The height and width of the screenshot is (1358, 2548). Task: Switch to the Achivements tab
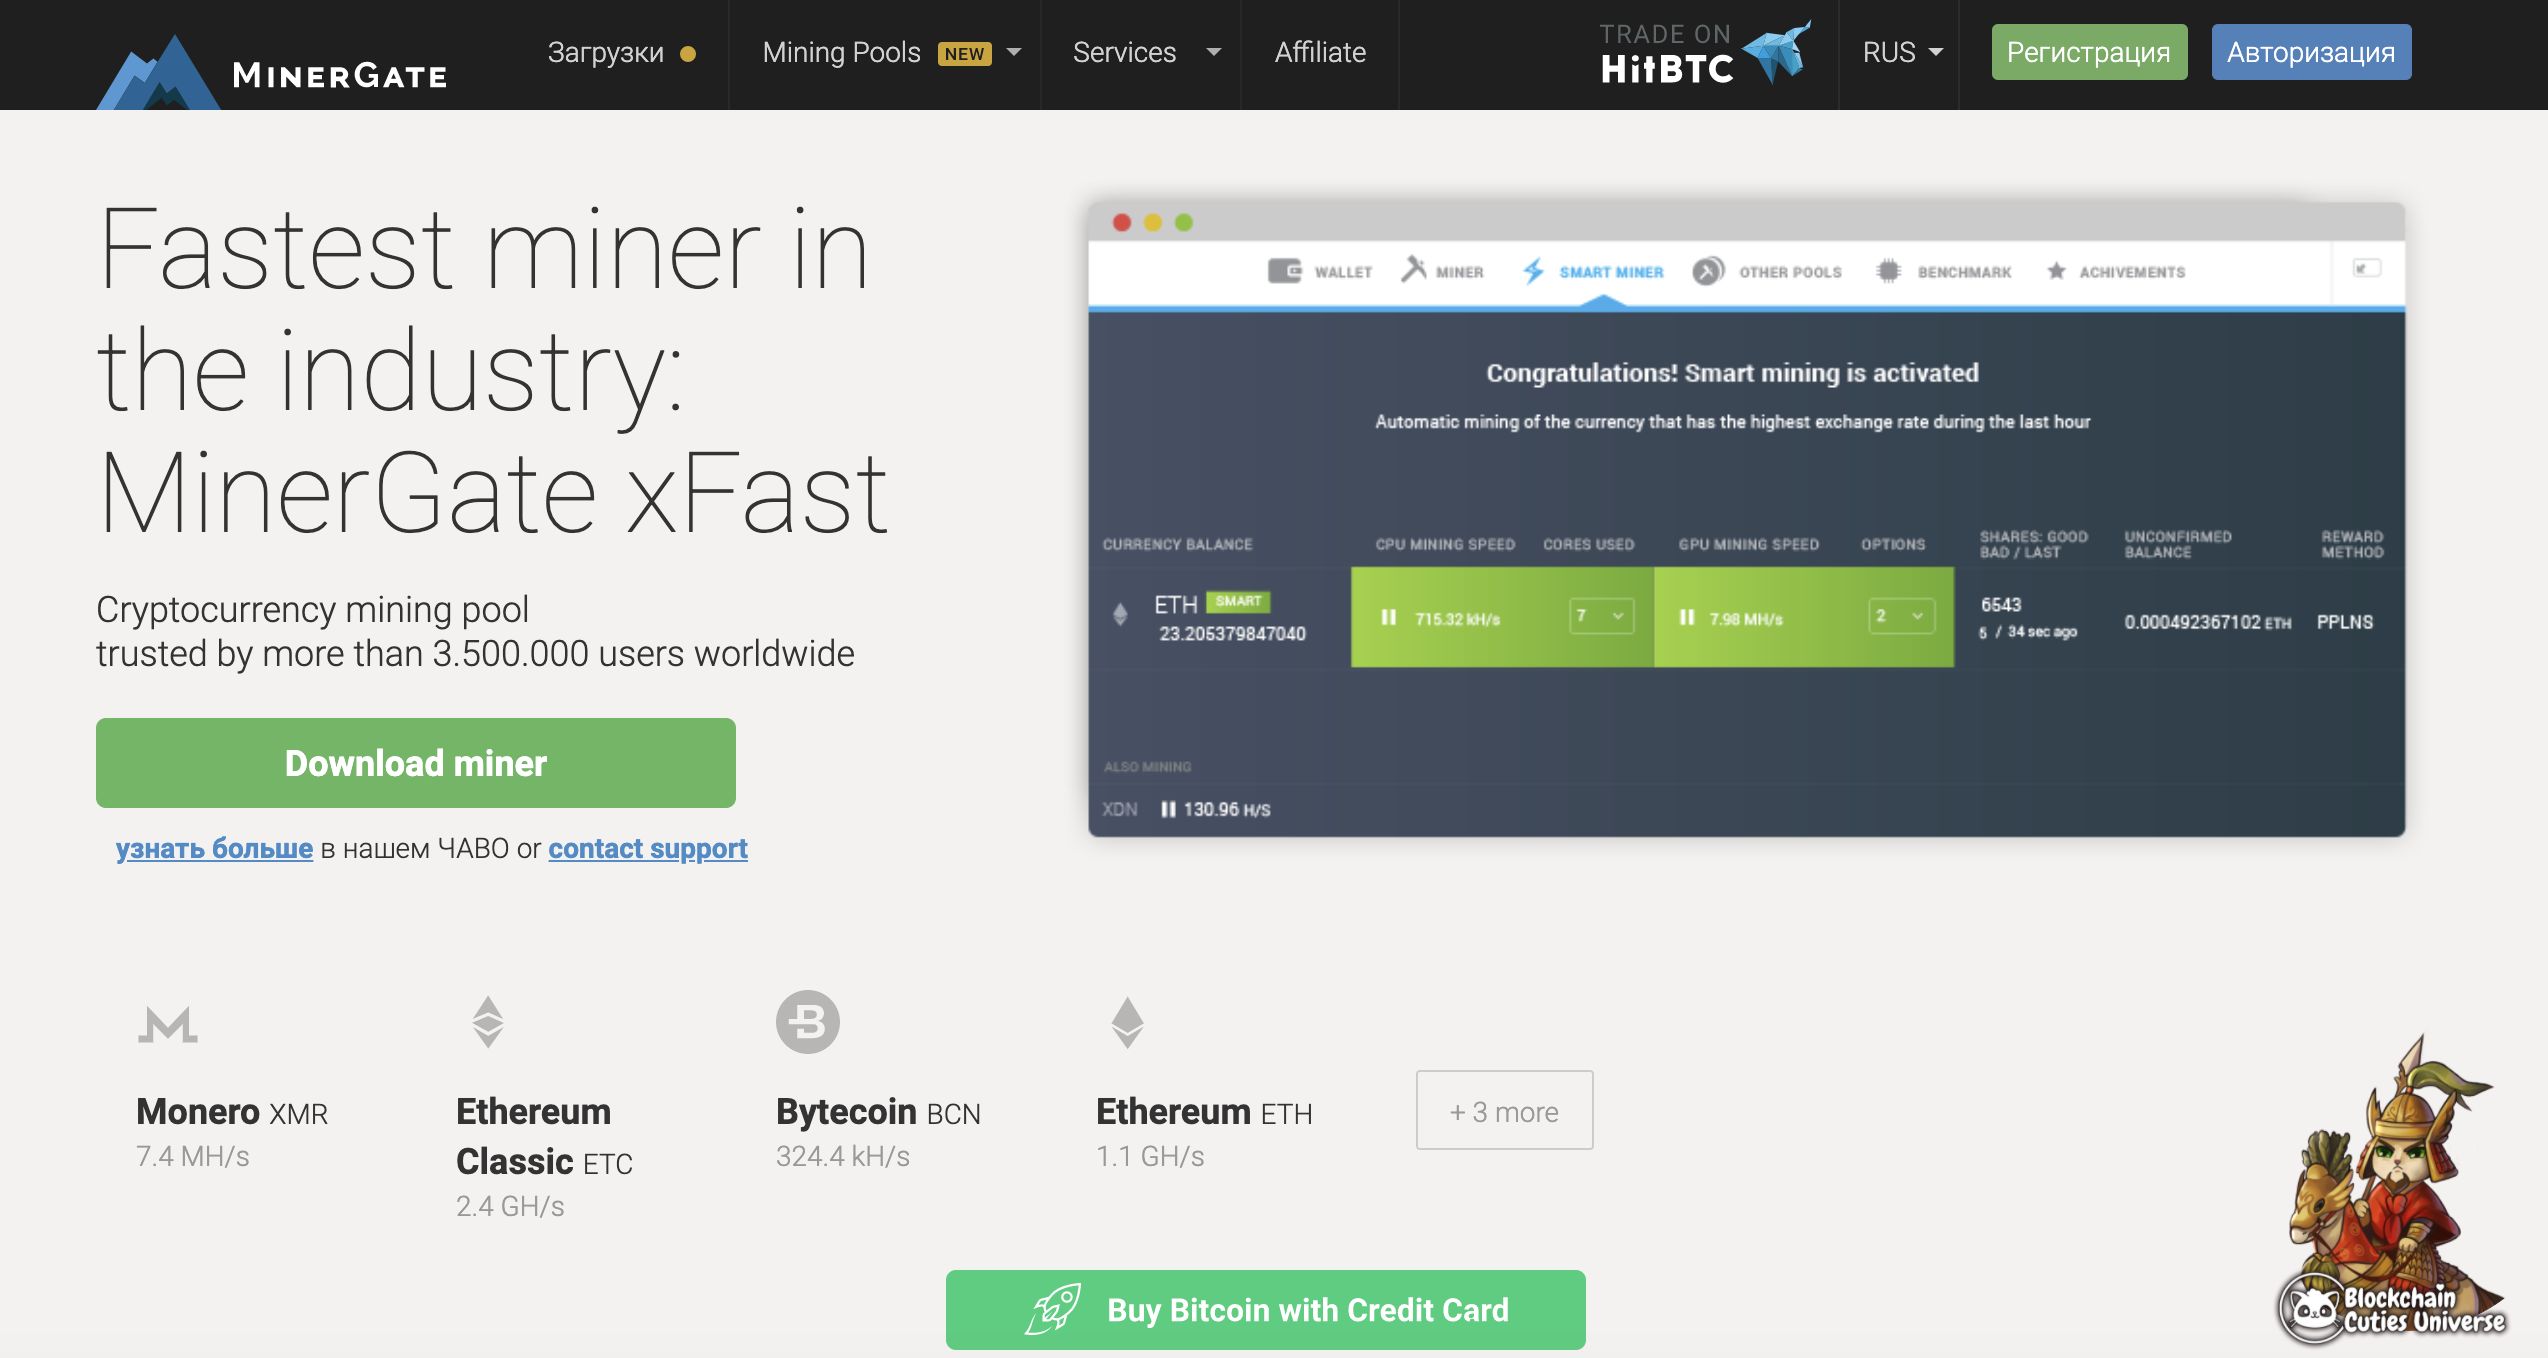(2116, 271)
